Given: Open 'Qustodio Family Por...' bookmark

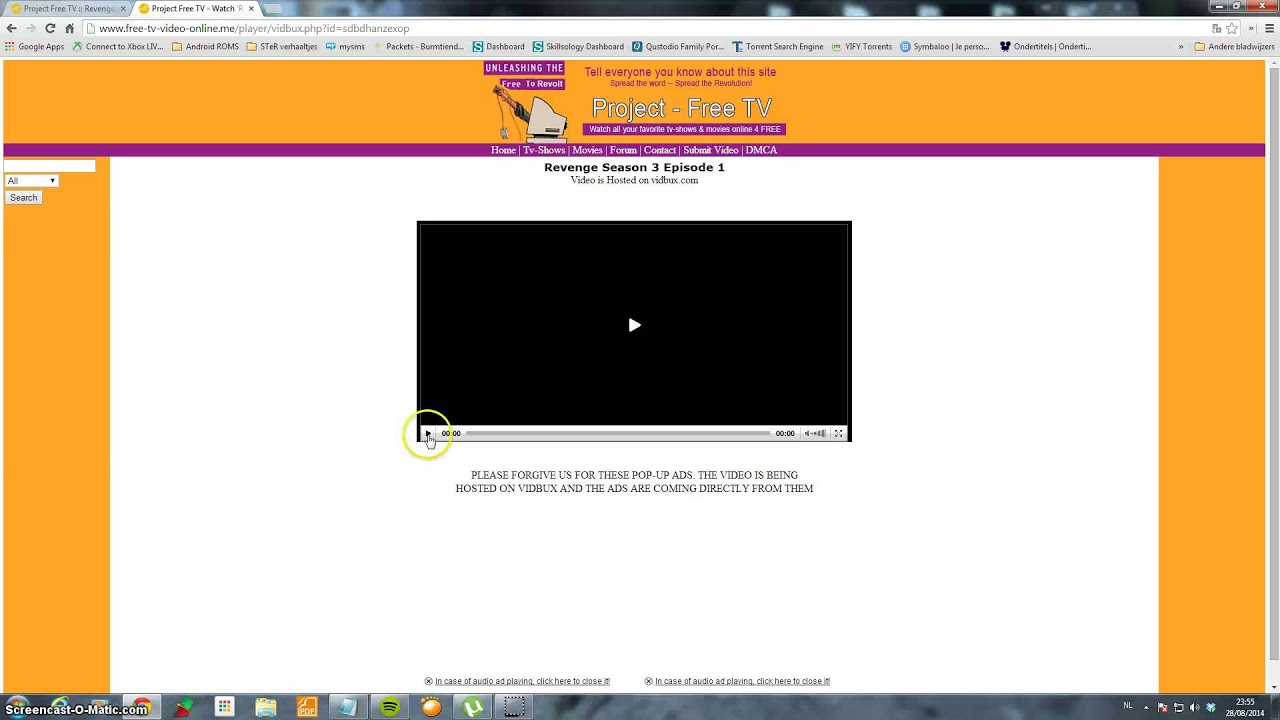Looking at the screenshot, I should 678,46.
